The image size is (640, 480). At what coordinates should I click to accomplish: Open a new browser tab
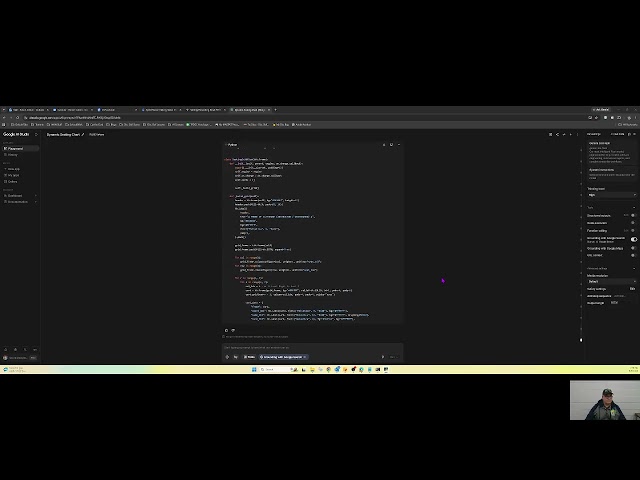click(x=276, y=110)
